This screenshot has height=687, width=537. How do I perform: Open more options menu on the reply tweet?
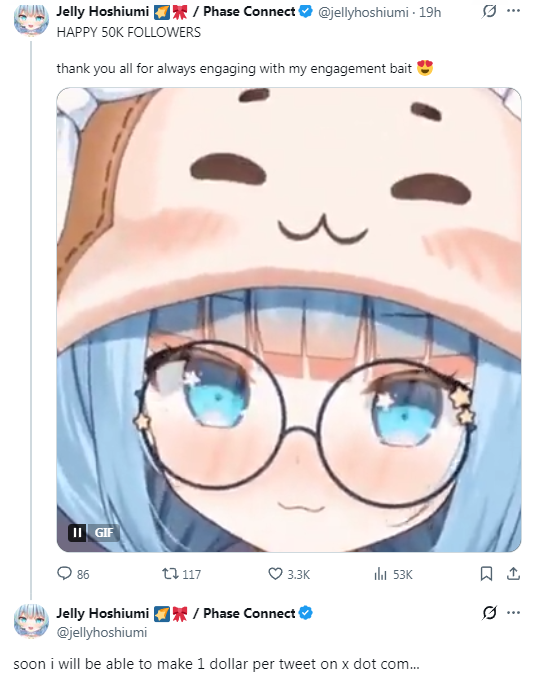click(x=513, y=612)
